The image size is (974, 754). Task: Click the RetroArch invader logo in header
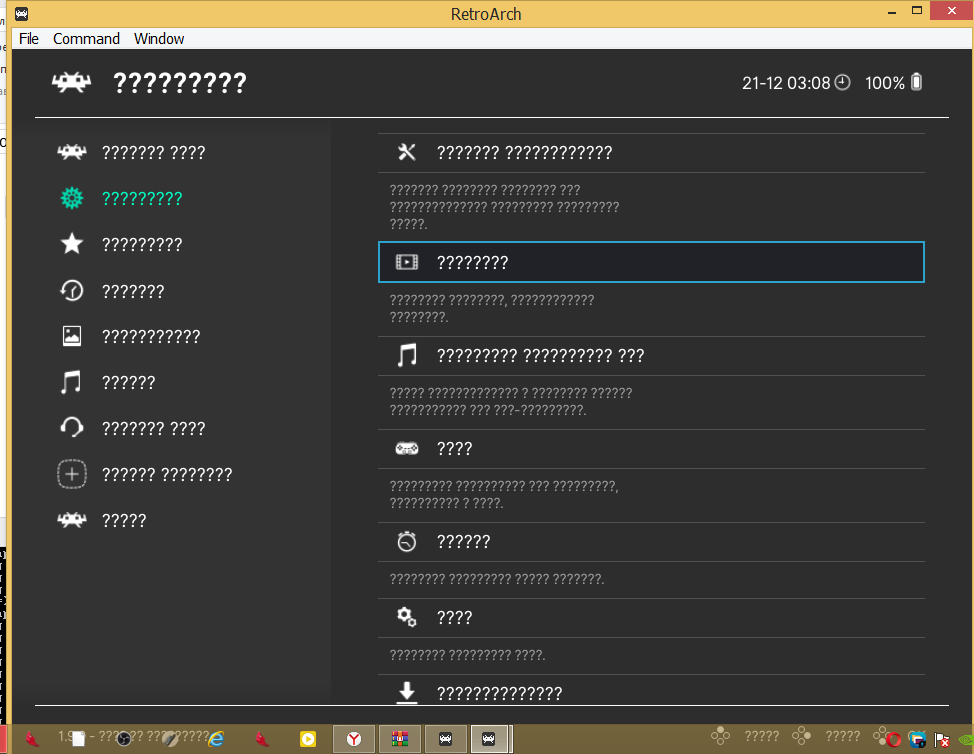71,82
